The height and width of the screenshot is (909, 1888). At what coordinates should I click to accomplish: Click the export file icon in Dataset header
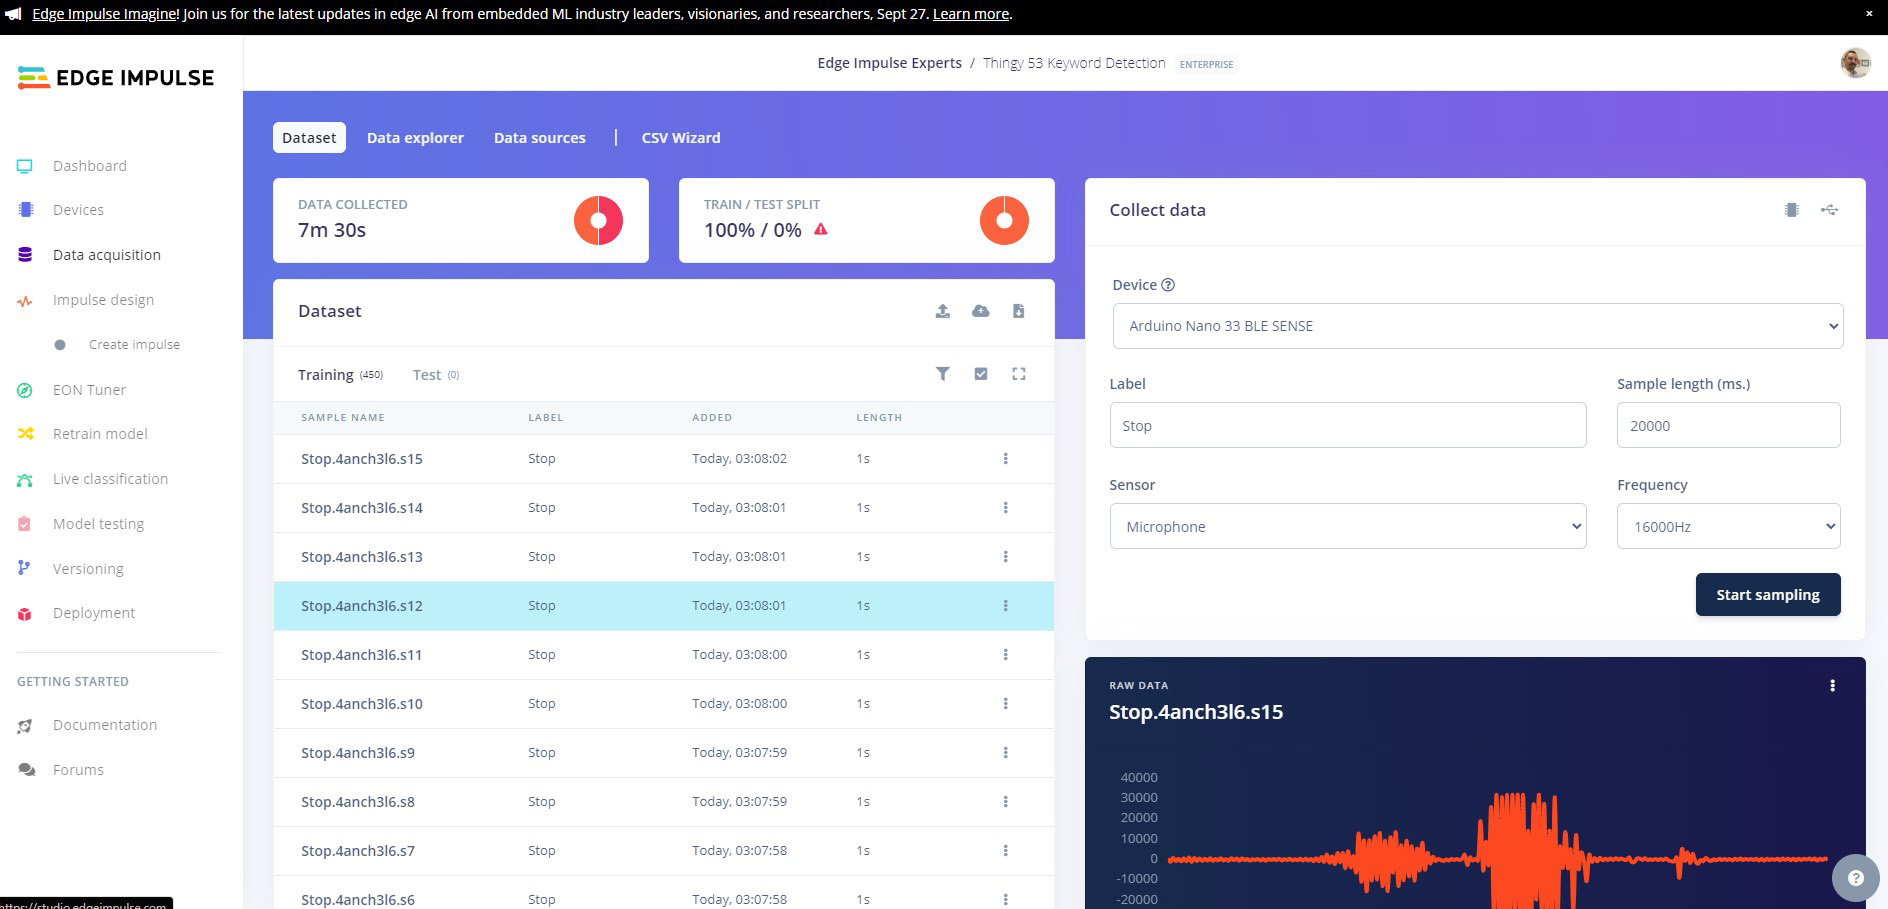pos(1018,311)
